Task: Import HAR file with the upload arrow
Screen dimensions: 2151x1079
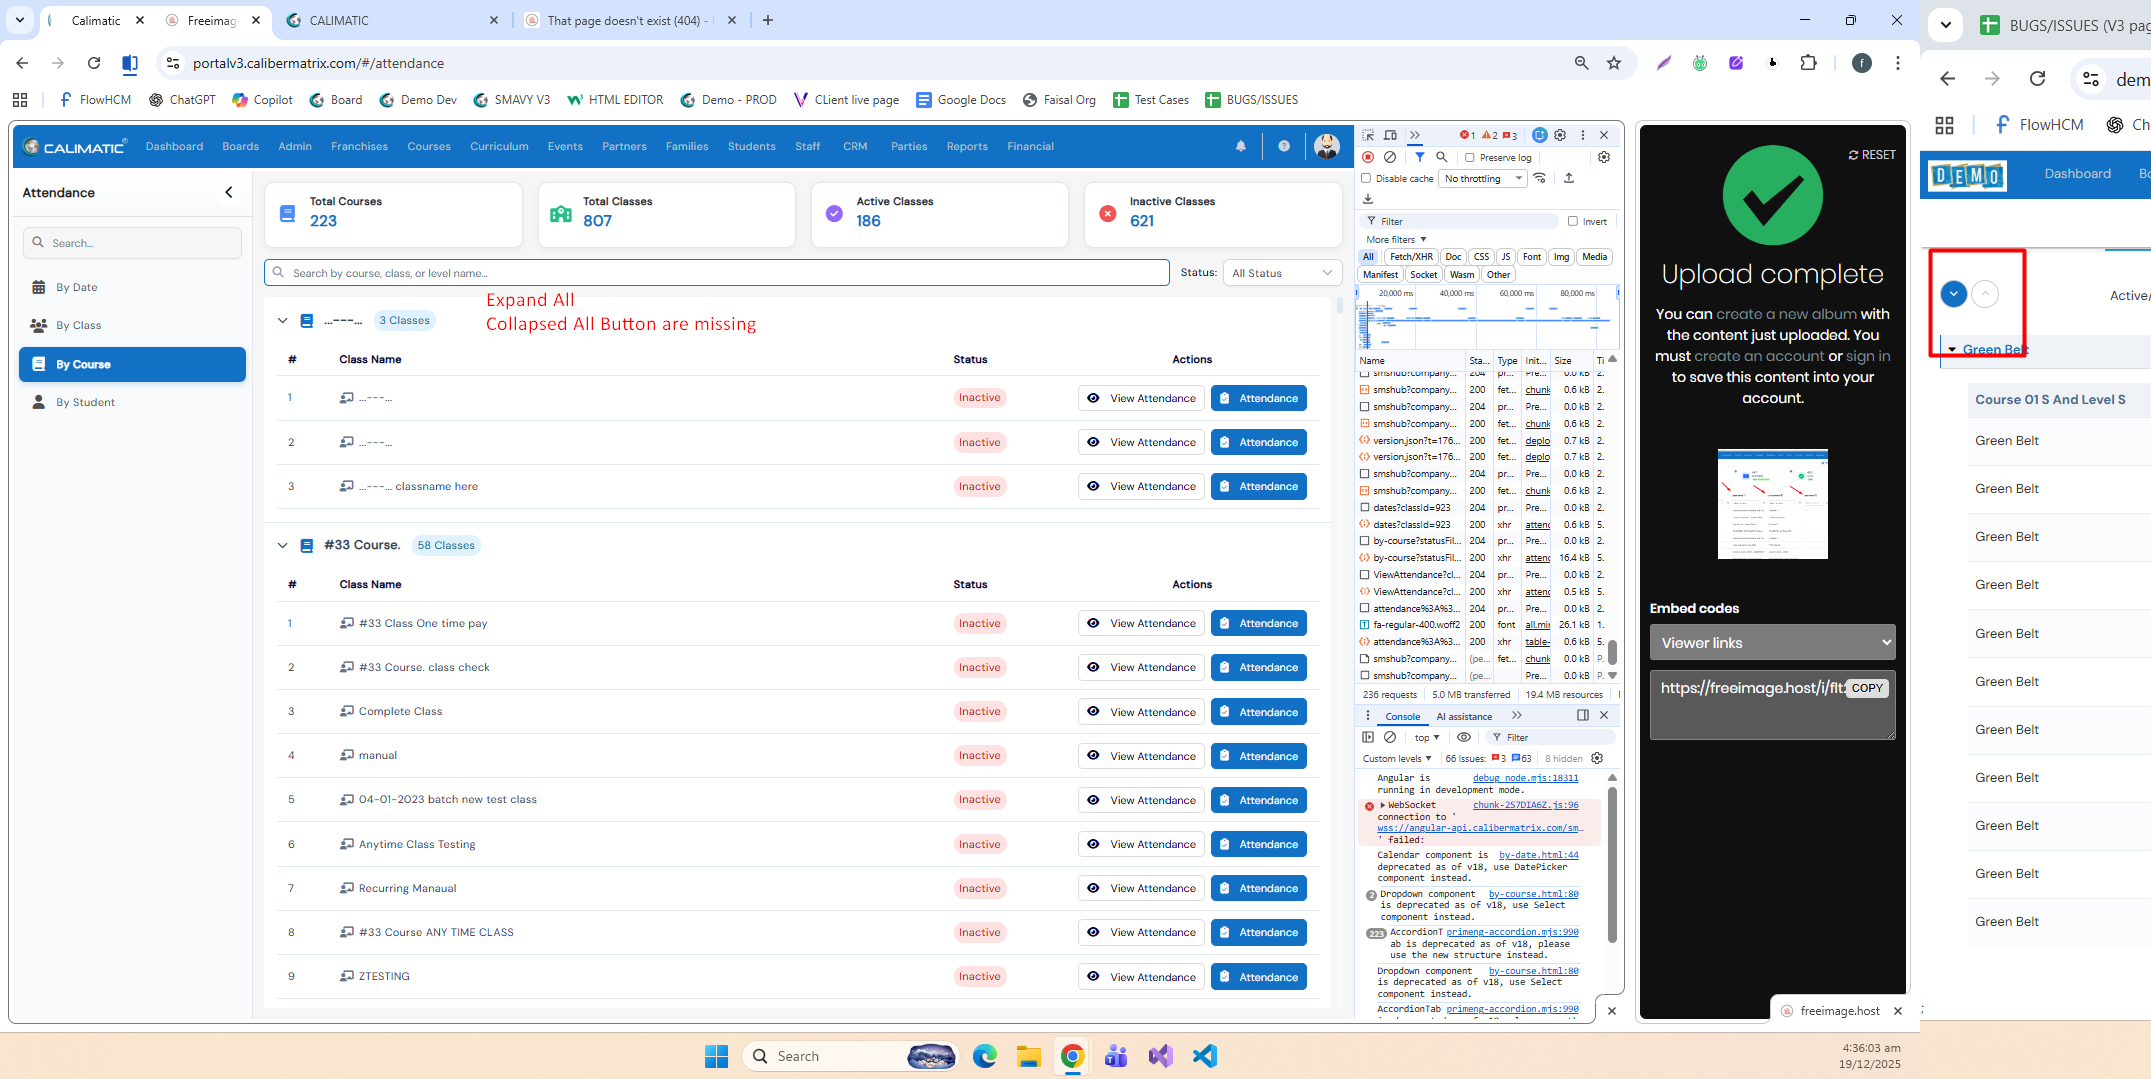Action: pyautogui.click(x=1569, y=178)
